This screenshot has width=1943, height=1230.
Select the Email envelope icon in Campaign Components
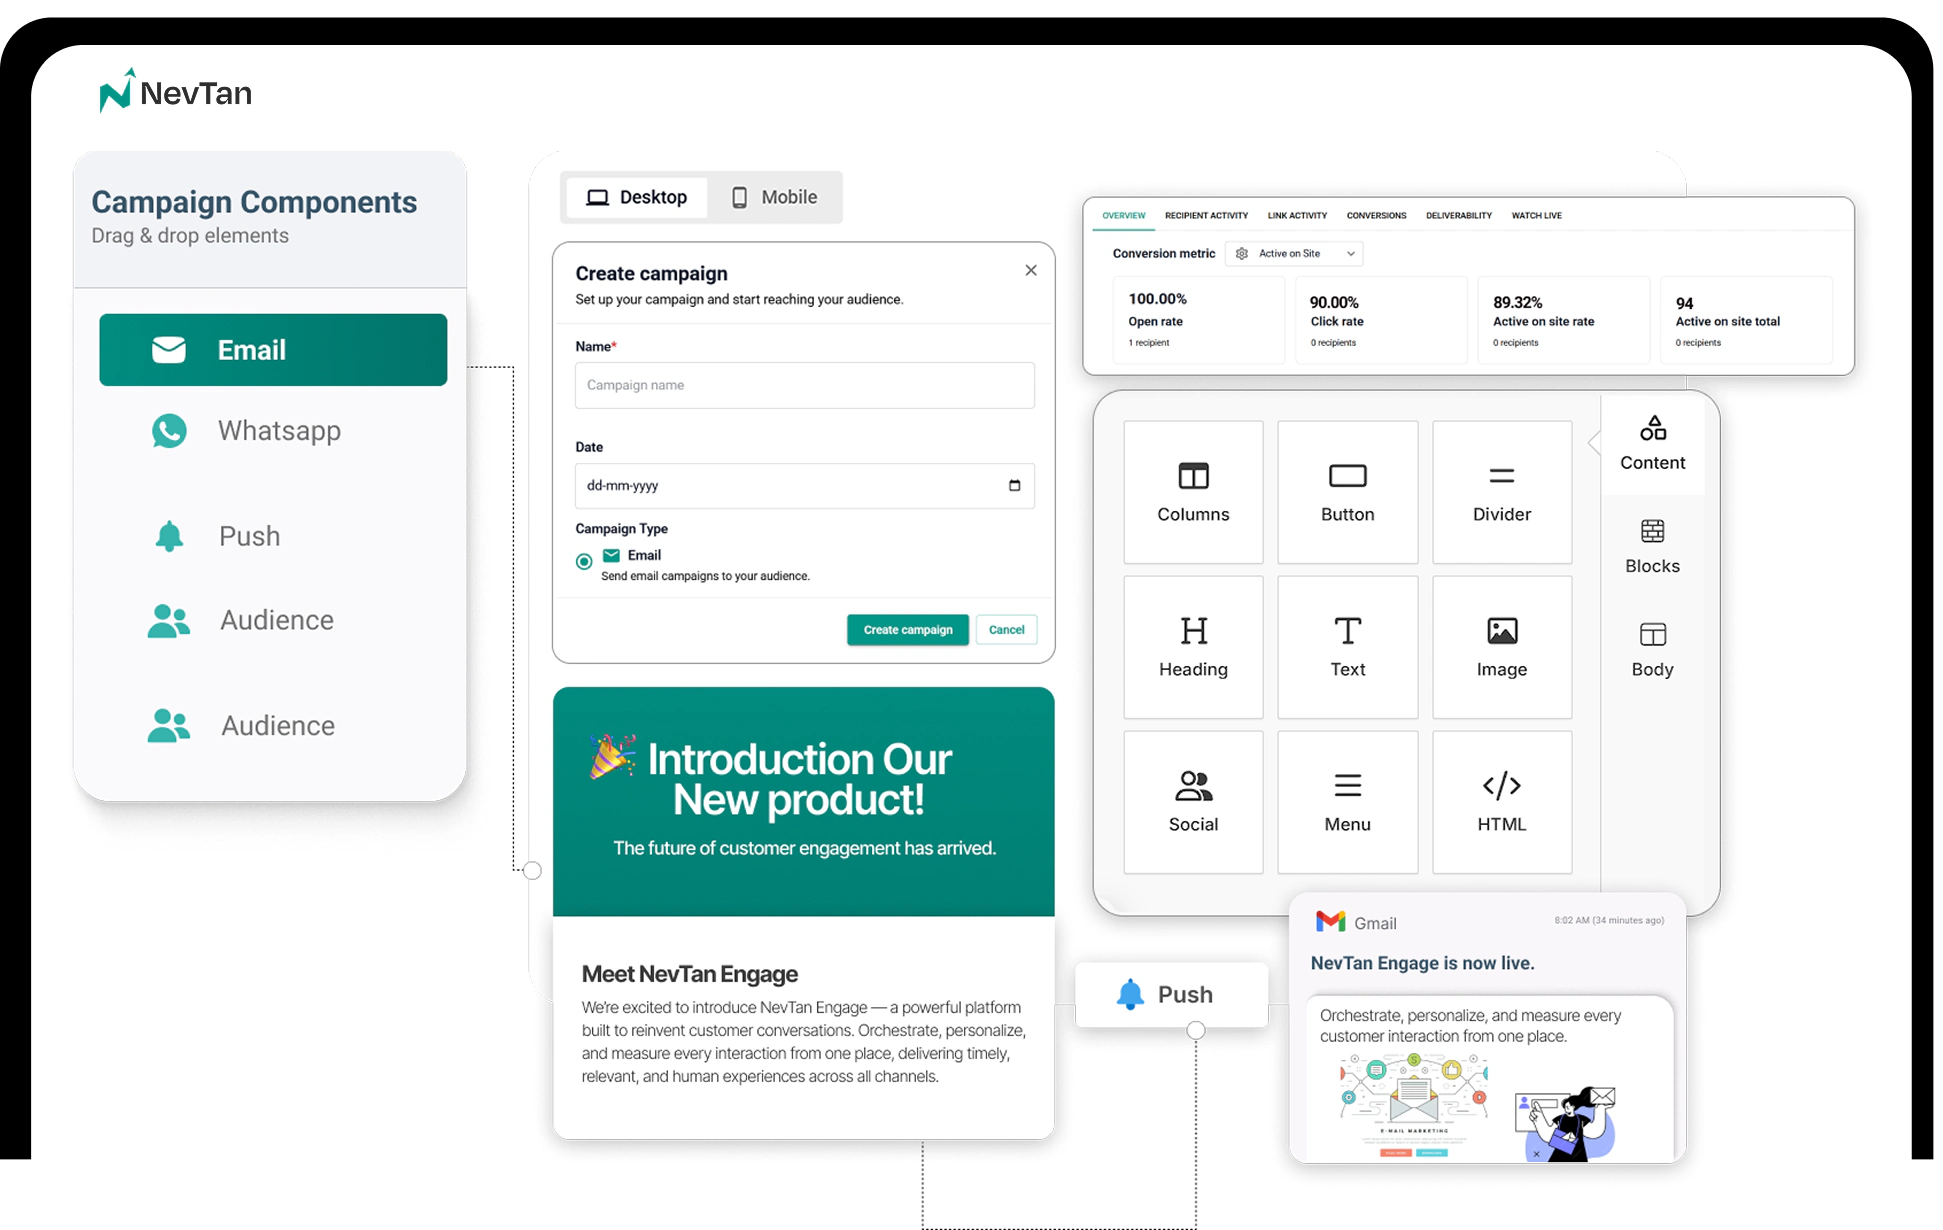(169, 350)
